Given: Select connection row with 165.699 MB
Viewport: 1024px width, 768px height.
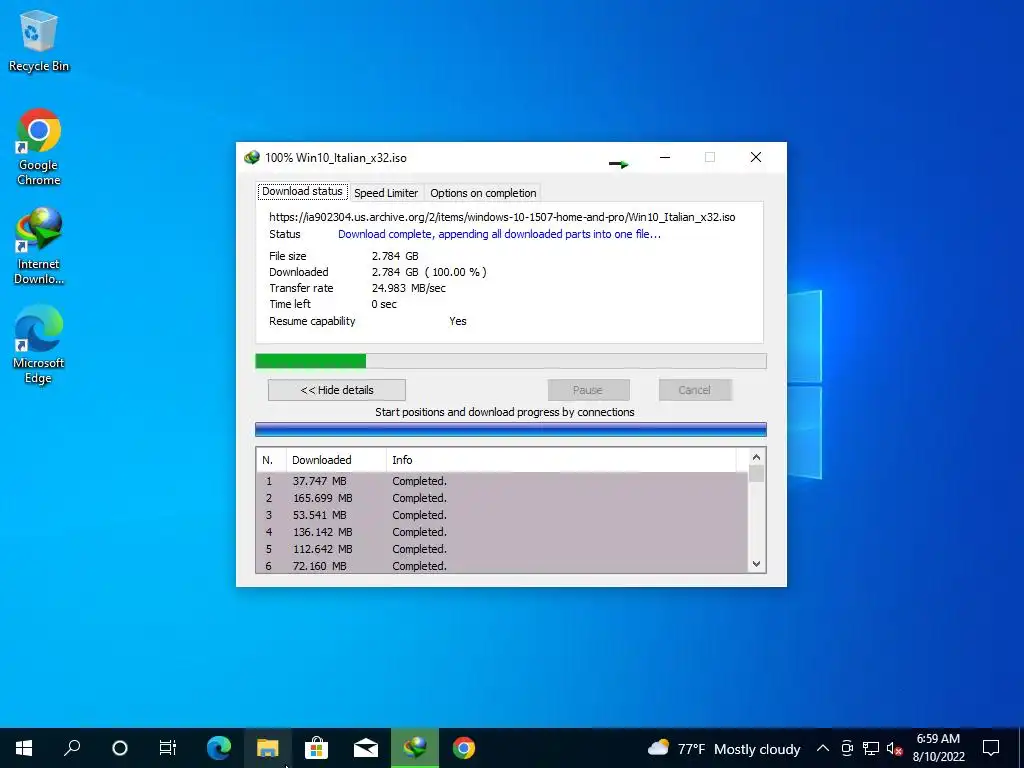Looking at the screenshot, I should (502, 498).
